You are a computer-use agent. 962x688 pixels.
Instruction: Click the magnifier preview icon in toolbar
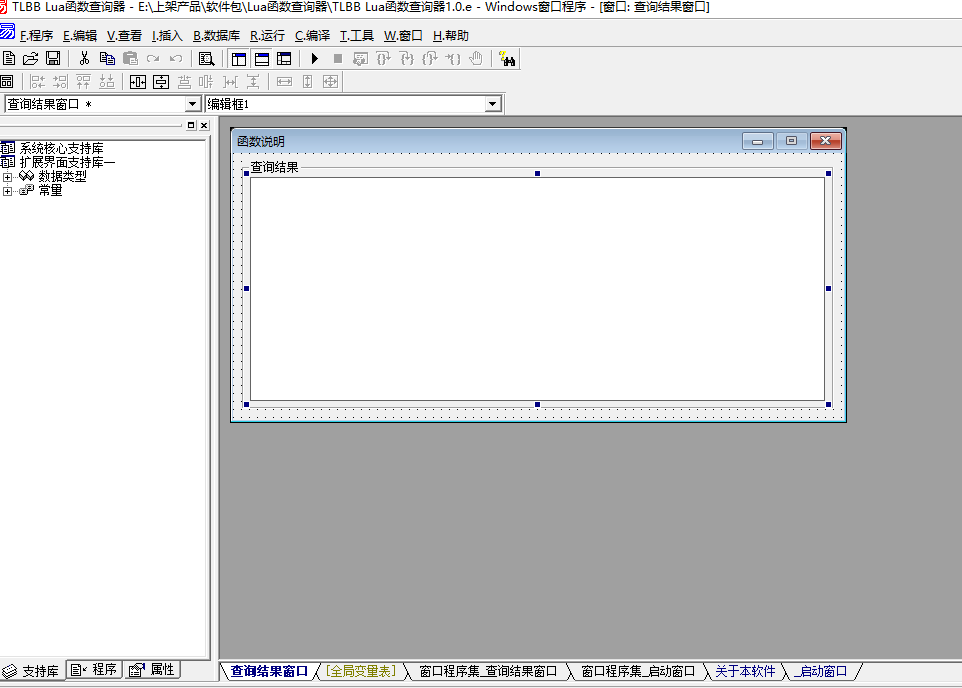(x=206, y=59)
